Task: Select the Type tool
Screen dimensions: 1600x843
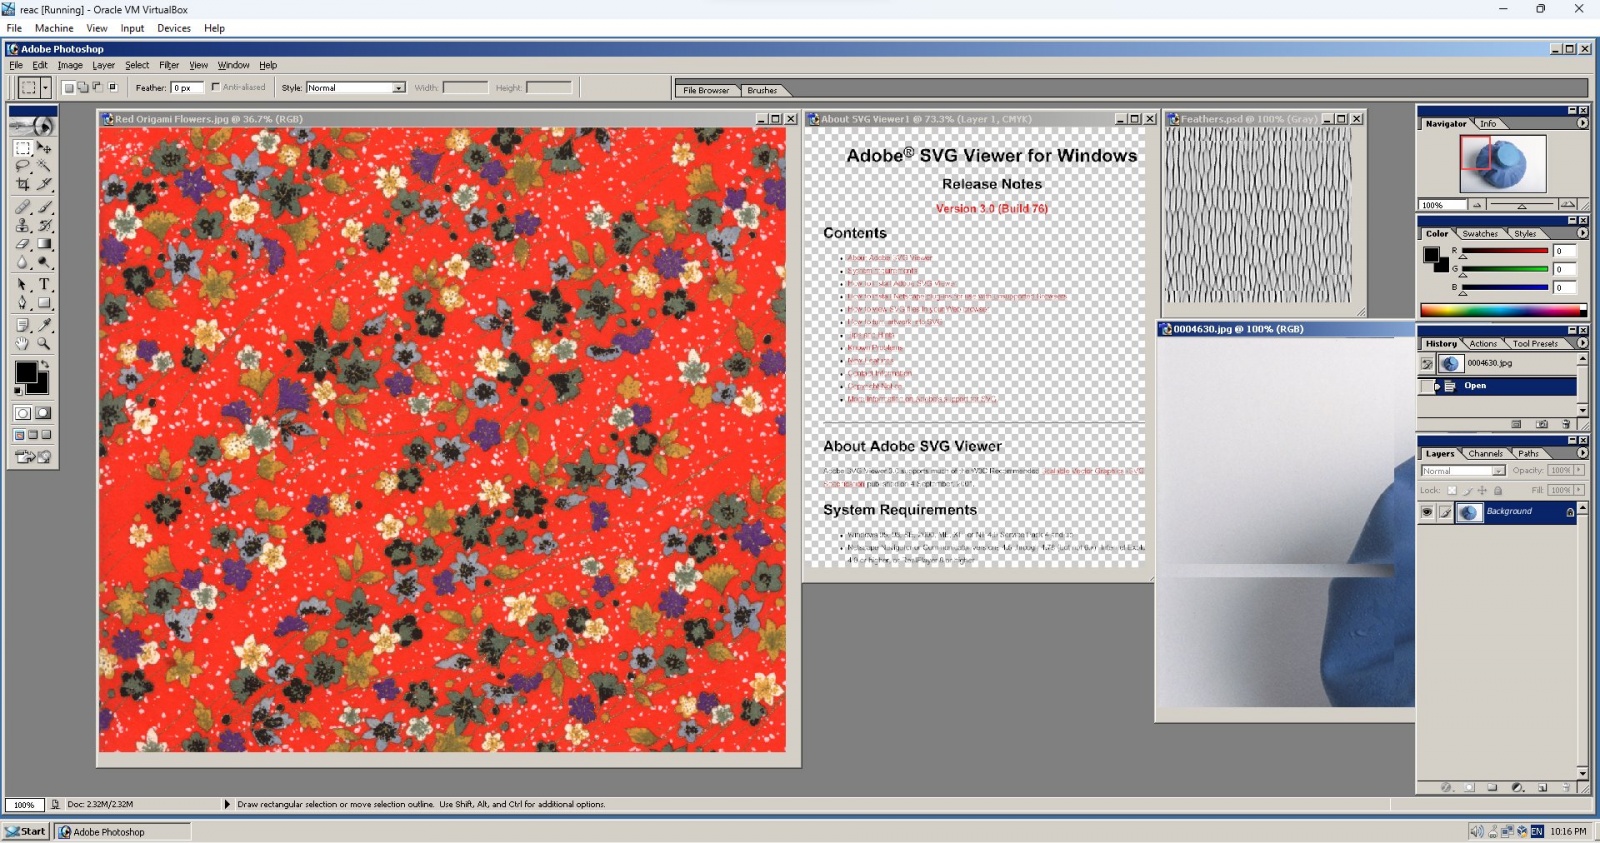Action: pyautogui.click(x=44, y=284)
